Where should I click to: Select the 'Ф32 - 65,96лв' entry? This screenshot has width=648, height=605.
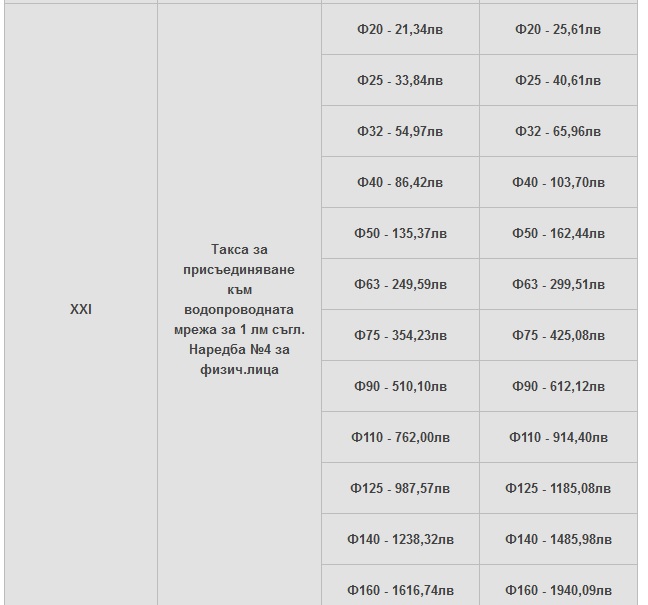[x=558, y=131]
